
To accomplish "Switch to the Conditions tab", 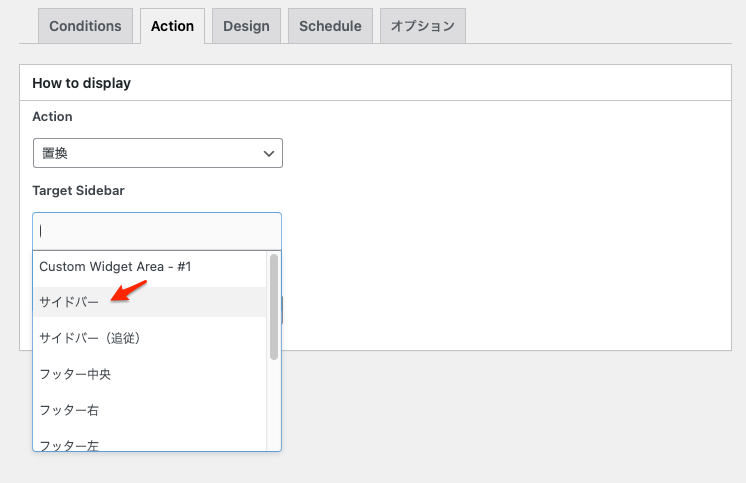I will pyautogui.click(x=85, y=26).
